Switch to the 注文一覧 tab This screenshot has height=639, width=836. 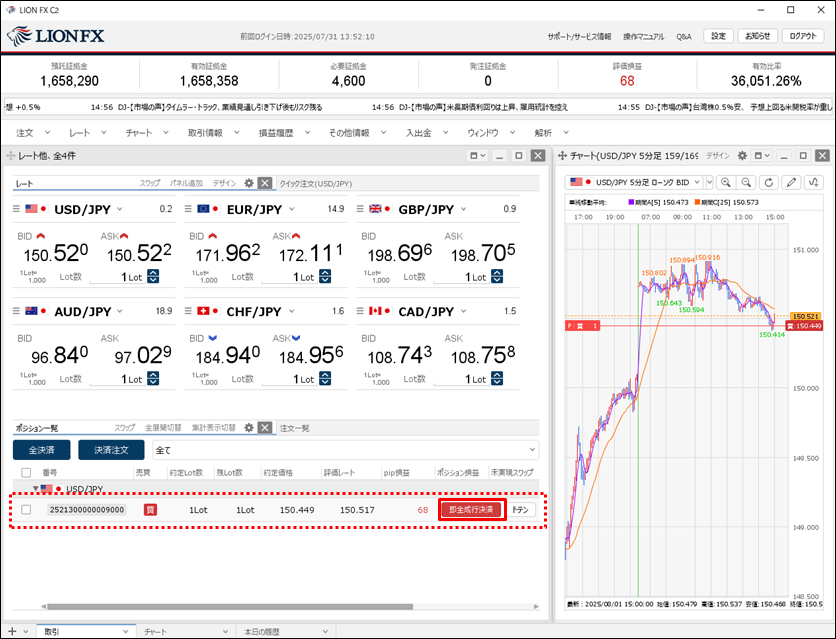[x=294, y=428]
